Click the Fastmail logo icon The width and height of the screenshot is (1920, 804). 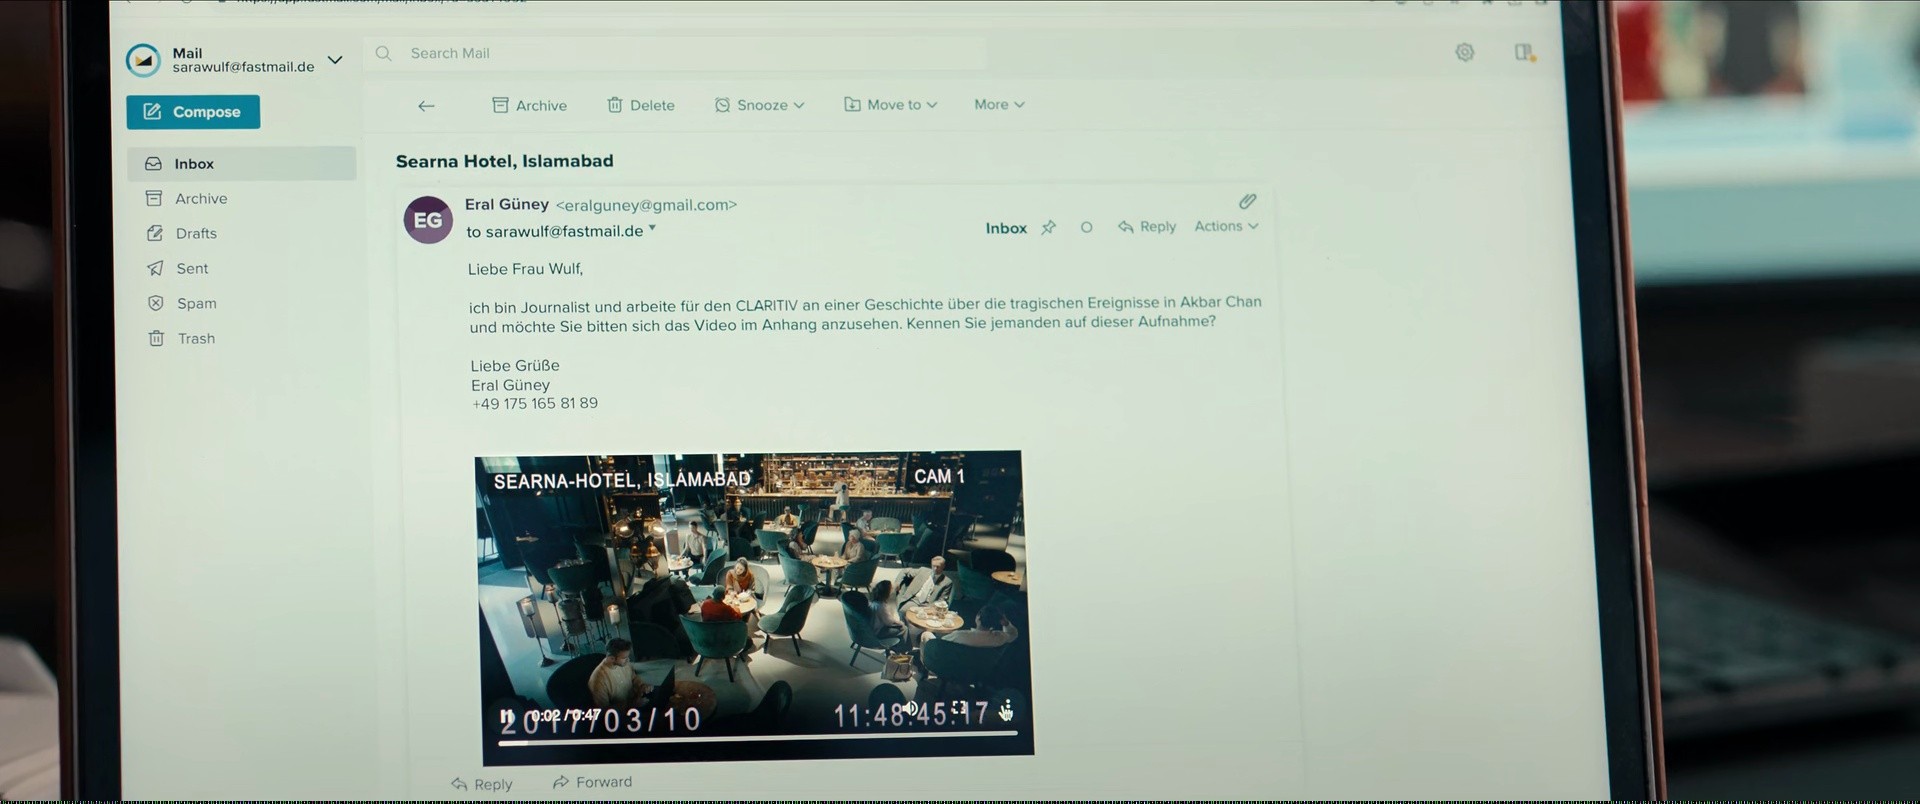[143, 60]
